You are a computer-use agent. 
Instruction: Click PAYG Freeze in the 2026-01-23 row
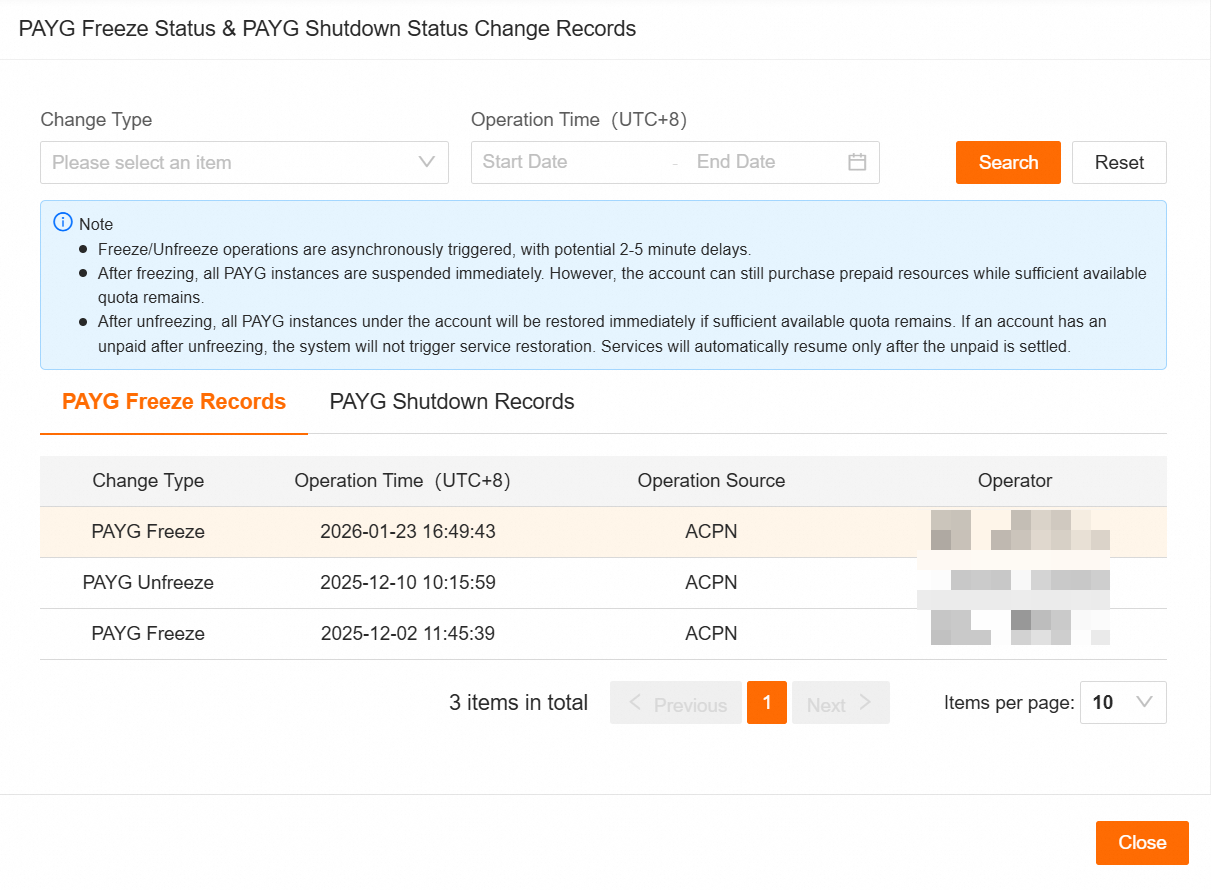(148, 532)
